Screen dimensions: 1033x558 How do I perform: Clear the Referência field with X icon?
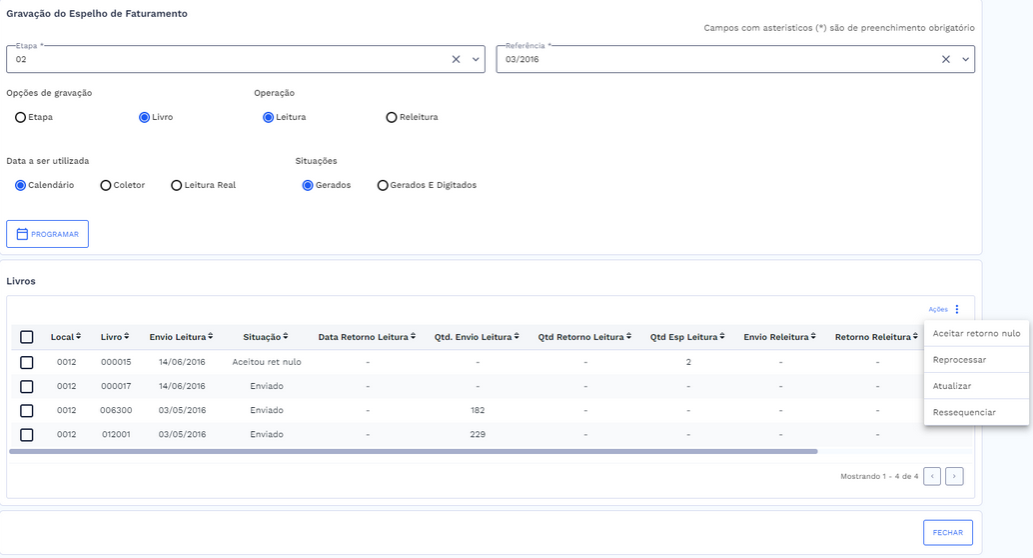click(946, 59)
